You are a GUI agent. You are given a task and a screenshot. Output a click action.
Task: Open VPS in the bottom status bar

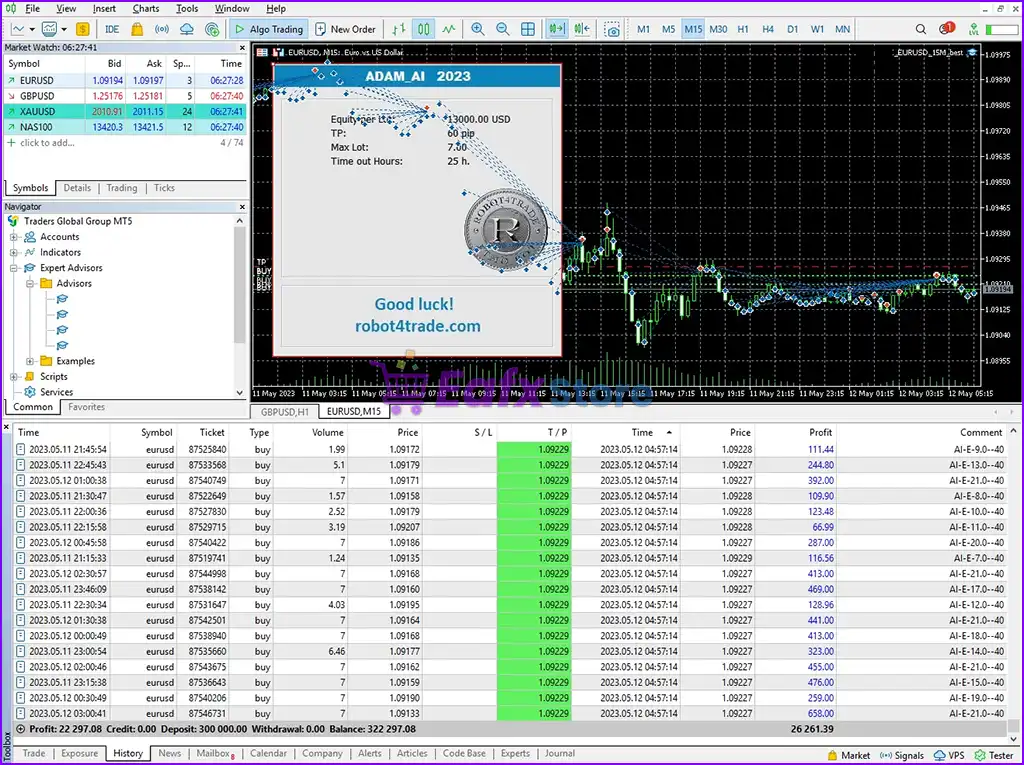[949, 755]
